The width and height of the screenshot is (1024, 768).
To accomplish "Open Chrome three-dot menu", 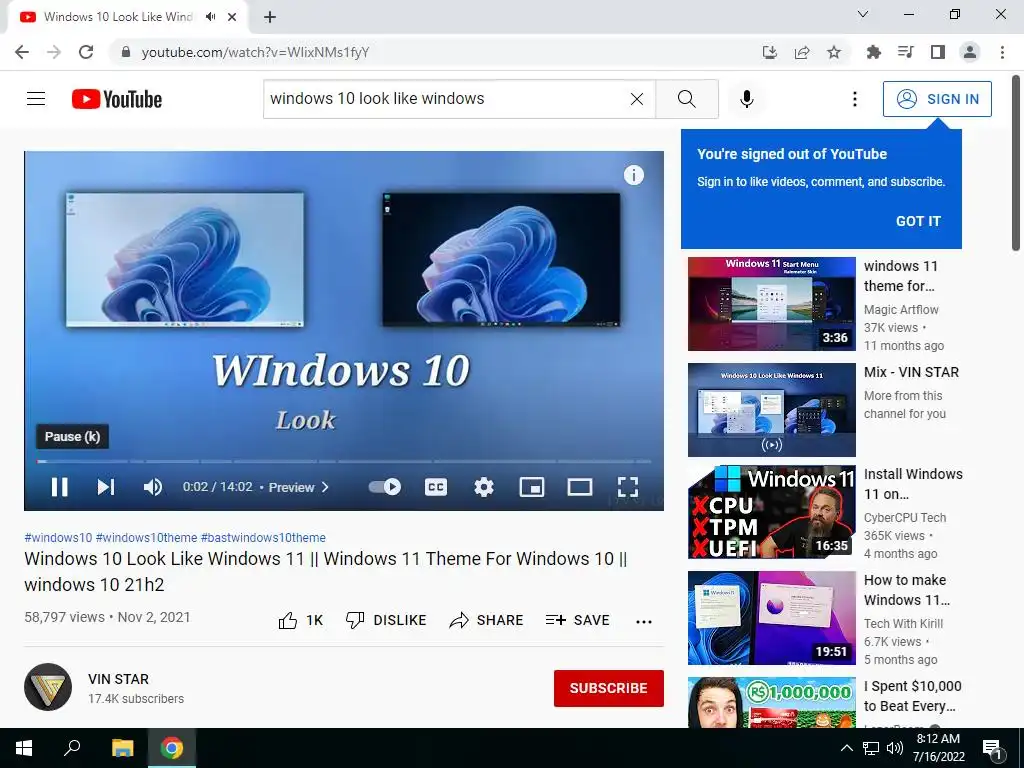I will [1002, 52].
